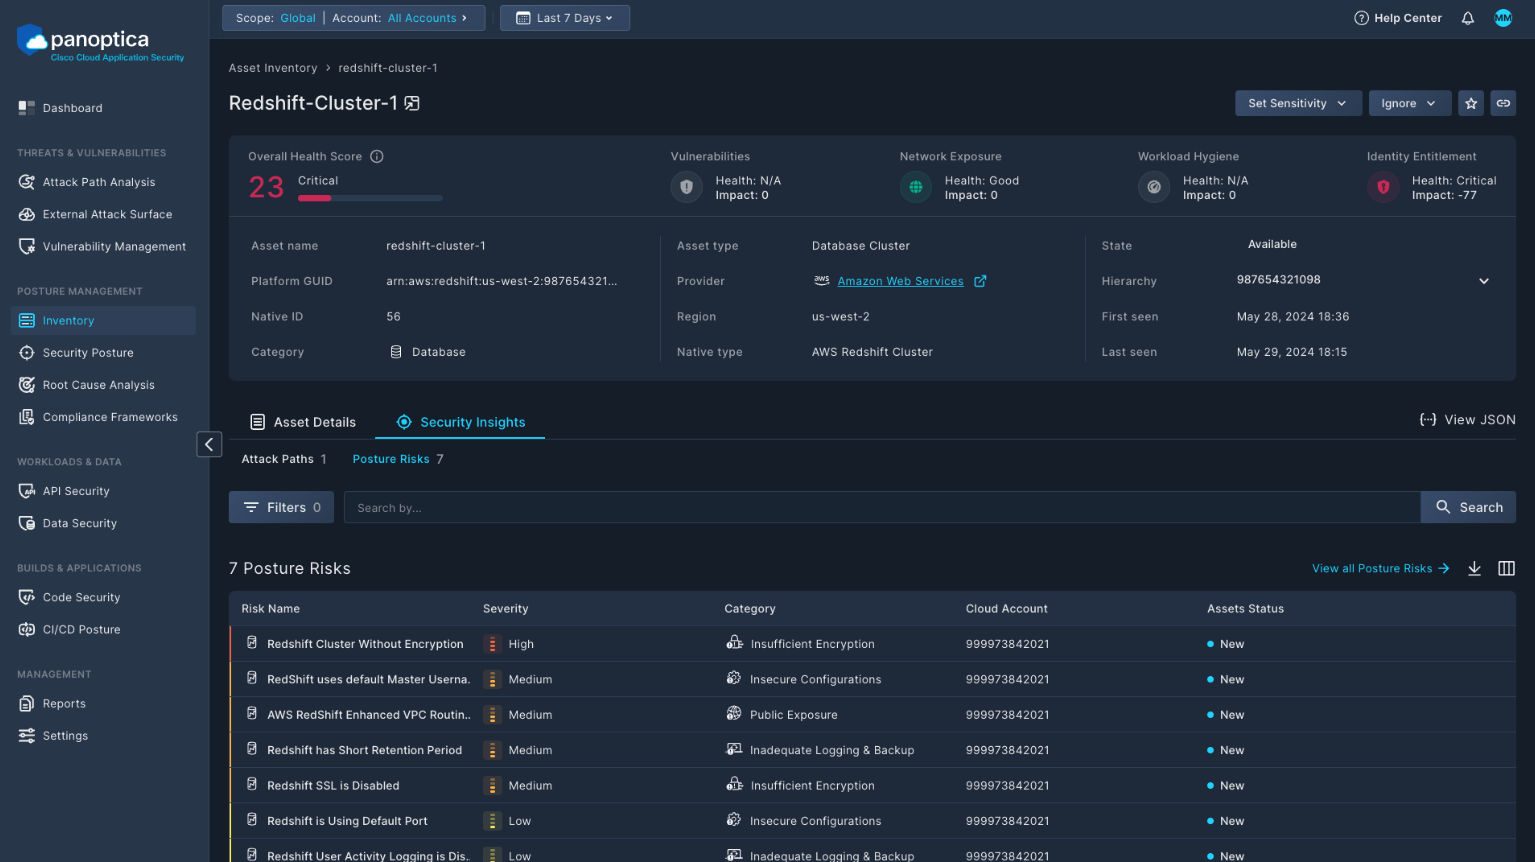Sort by the Risk Name column header

pos(271,608)
